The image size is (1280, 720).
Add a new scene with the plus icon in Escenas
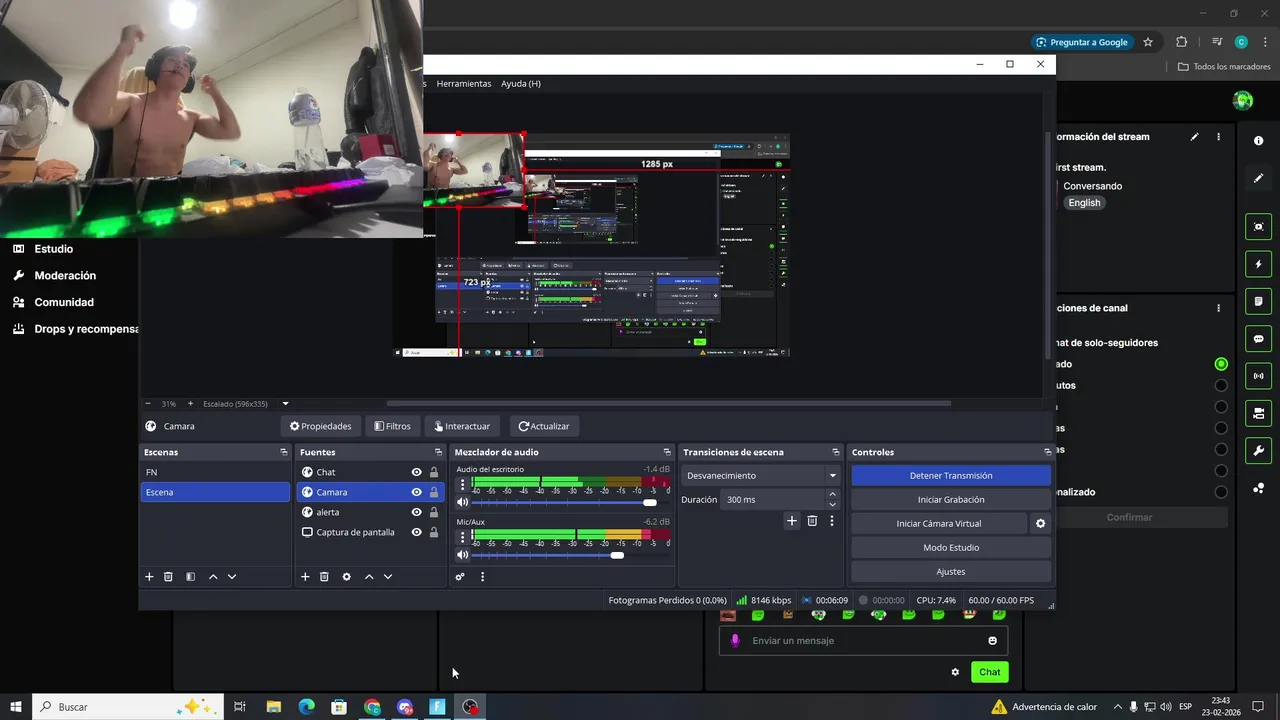(x=149, y=577)
